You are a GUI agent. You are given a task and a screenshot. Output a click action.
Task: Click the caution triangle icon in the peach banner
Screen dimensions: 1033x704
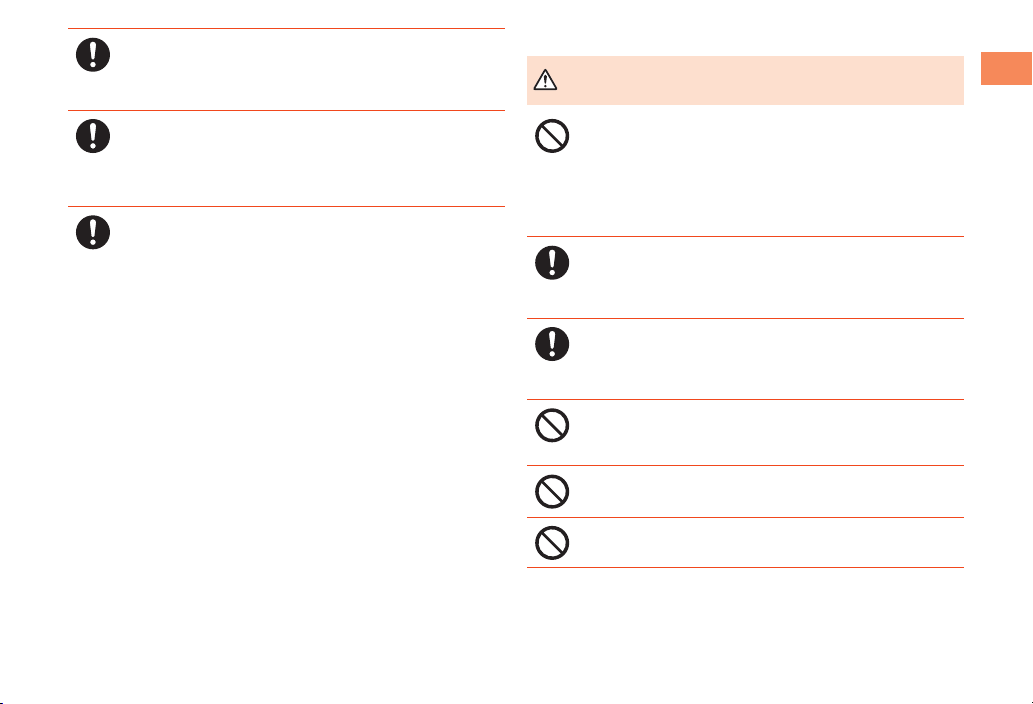545,80
